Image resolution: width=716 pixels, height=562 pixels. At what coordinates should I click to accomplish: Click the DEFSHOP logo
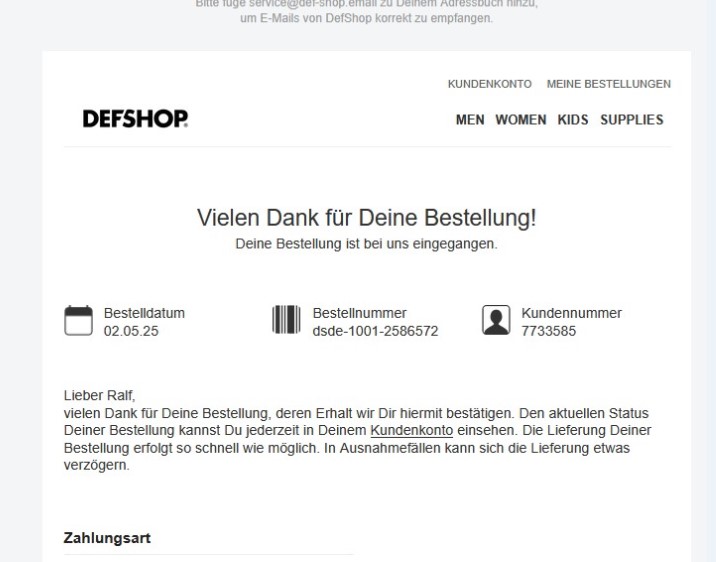tap(135, 119)
